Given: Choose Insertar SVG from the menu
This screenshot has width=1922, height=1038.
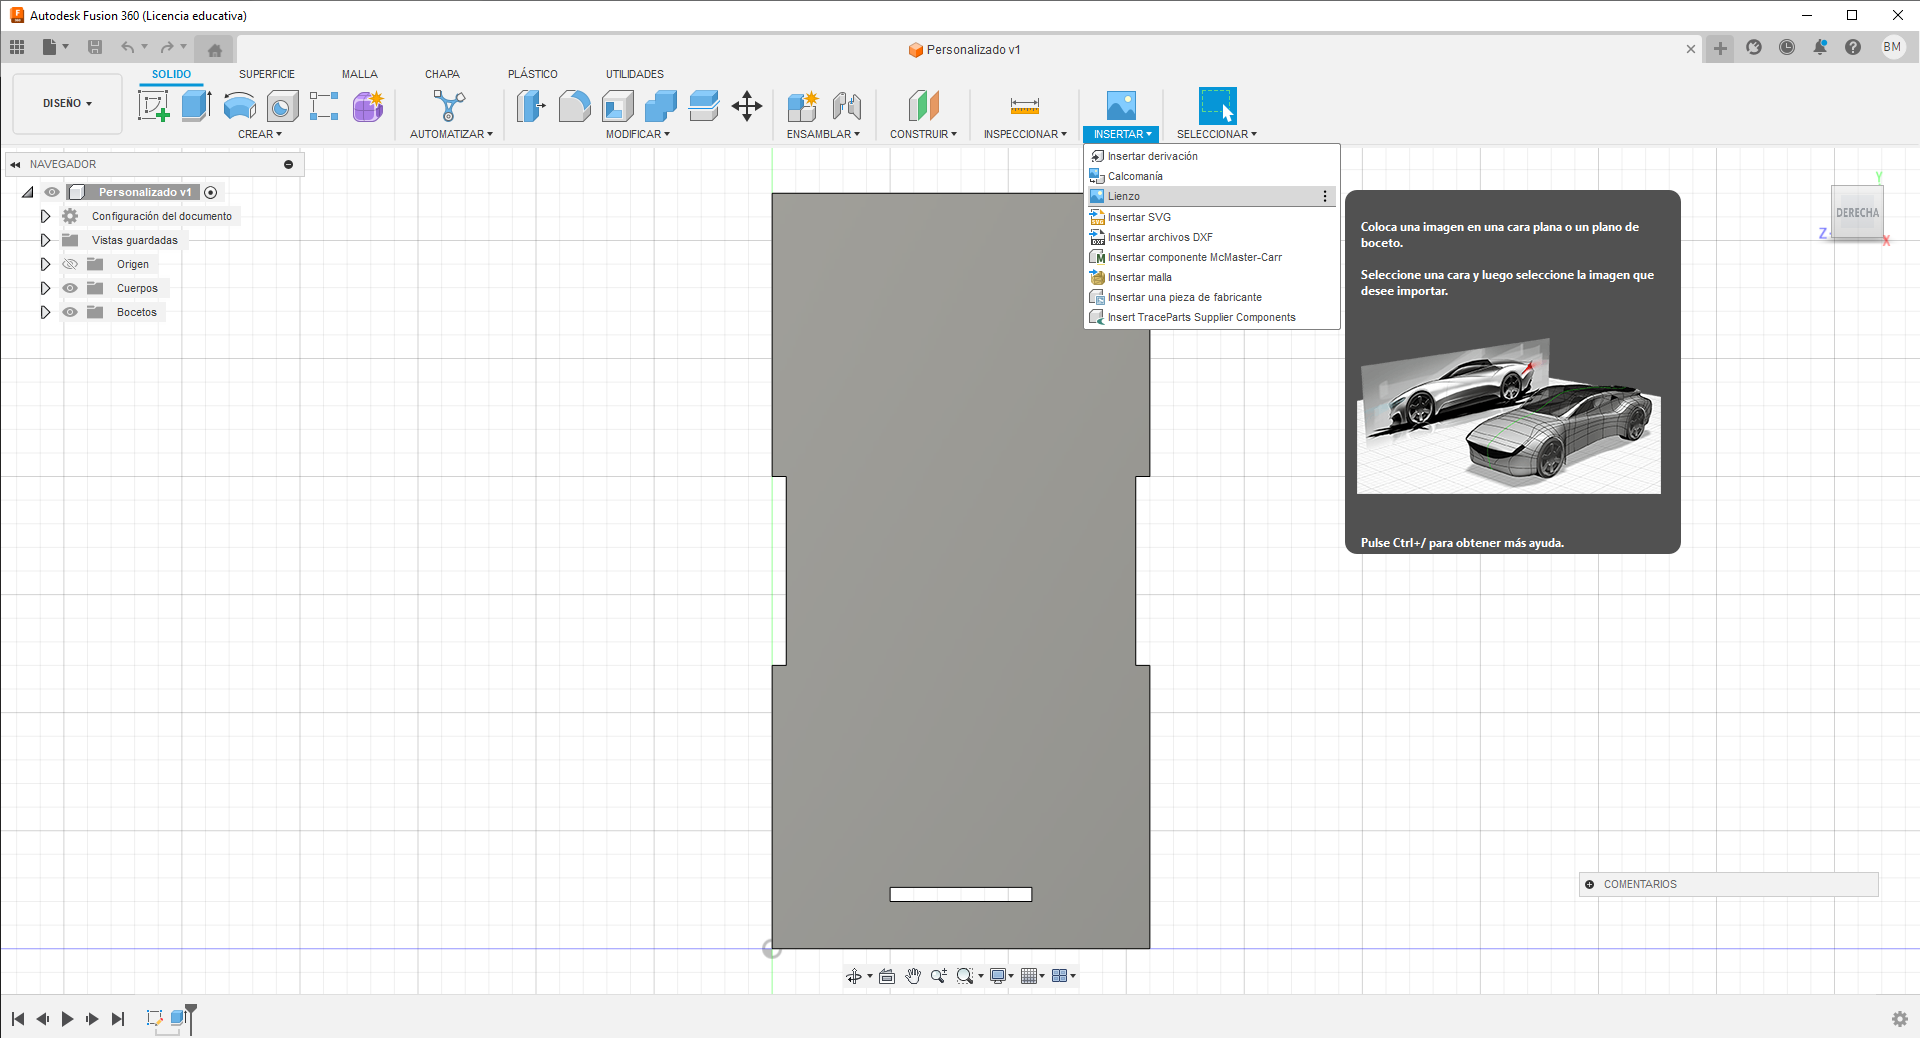Looking at the screenshot, I should [1138, 217].
